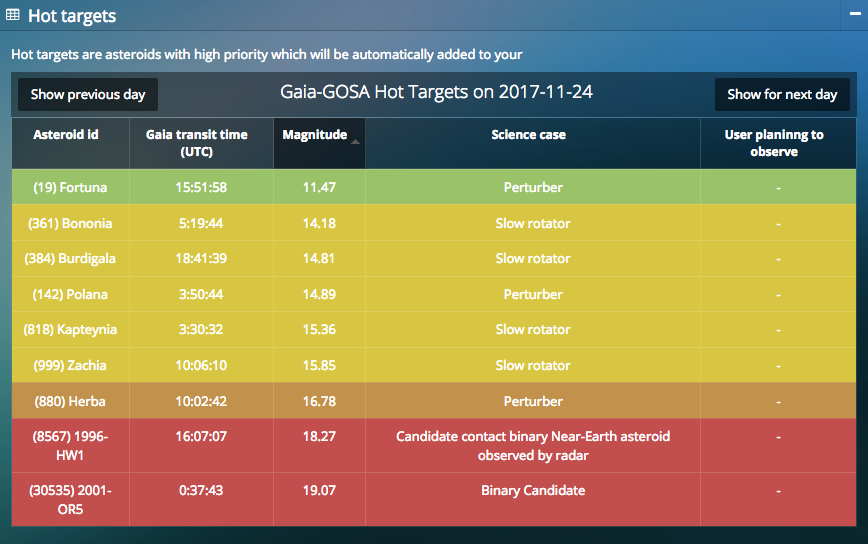The width and height of the screenshot is (868, 544).
Task: Click magnitude value 19.07
Action: (319, 490)
